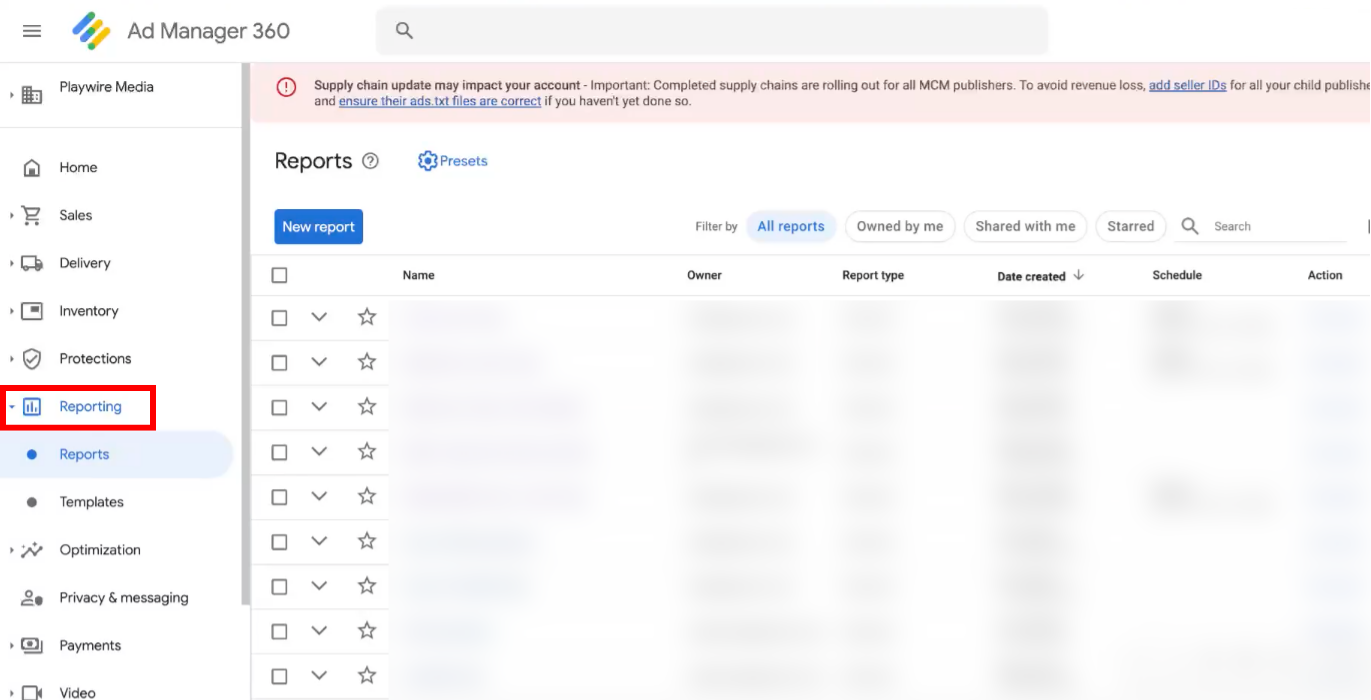Open the hamburger main menu icon
The width and height of the screenshot is (1371, 700).
click(32, 31)
